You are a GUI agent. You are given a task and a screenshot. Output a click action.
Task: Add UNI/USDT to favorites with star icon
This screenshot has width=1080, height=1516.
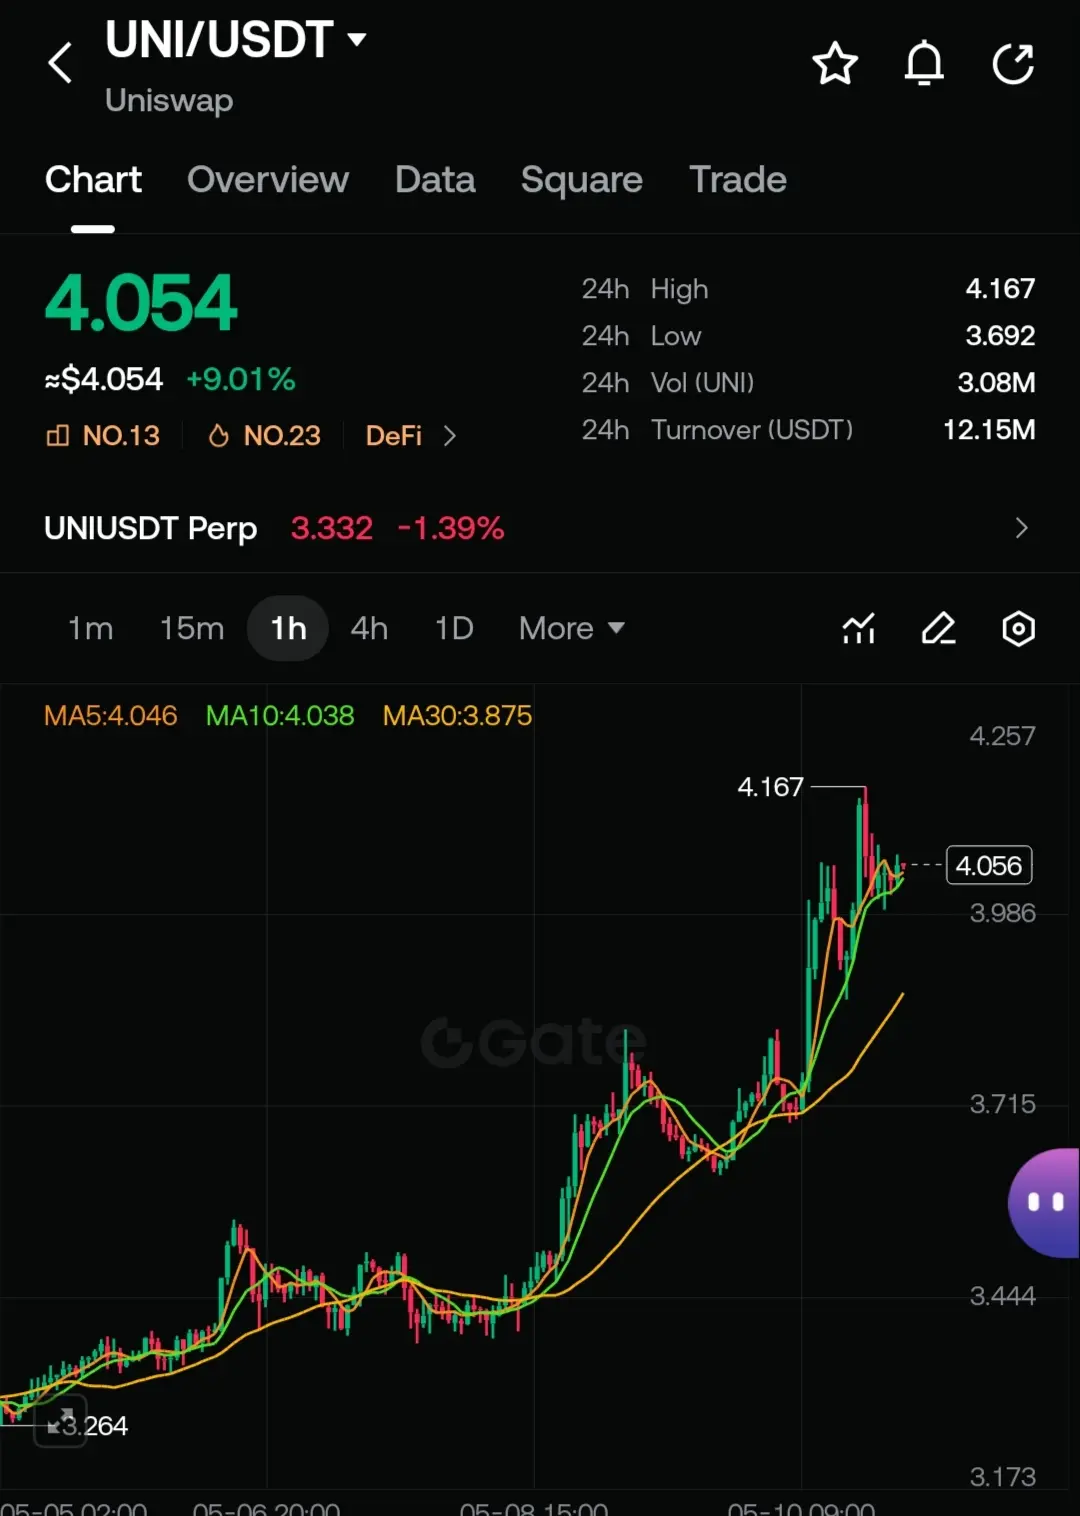tap(835, 64)
